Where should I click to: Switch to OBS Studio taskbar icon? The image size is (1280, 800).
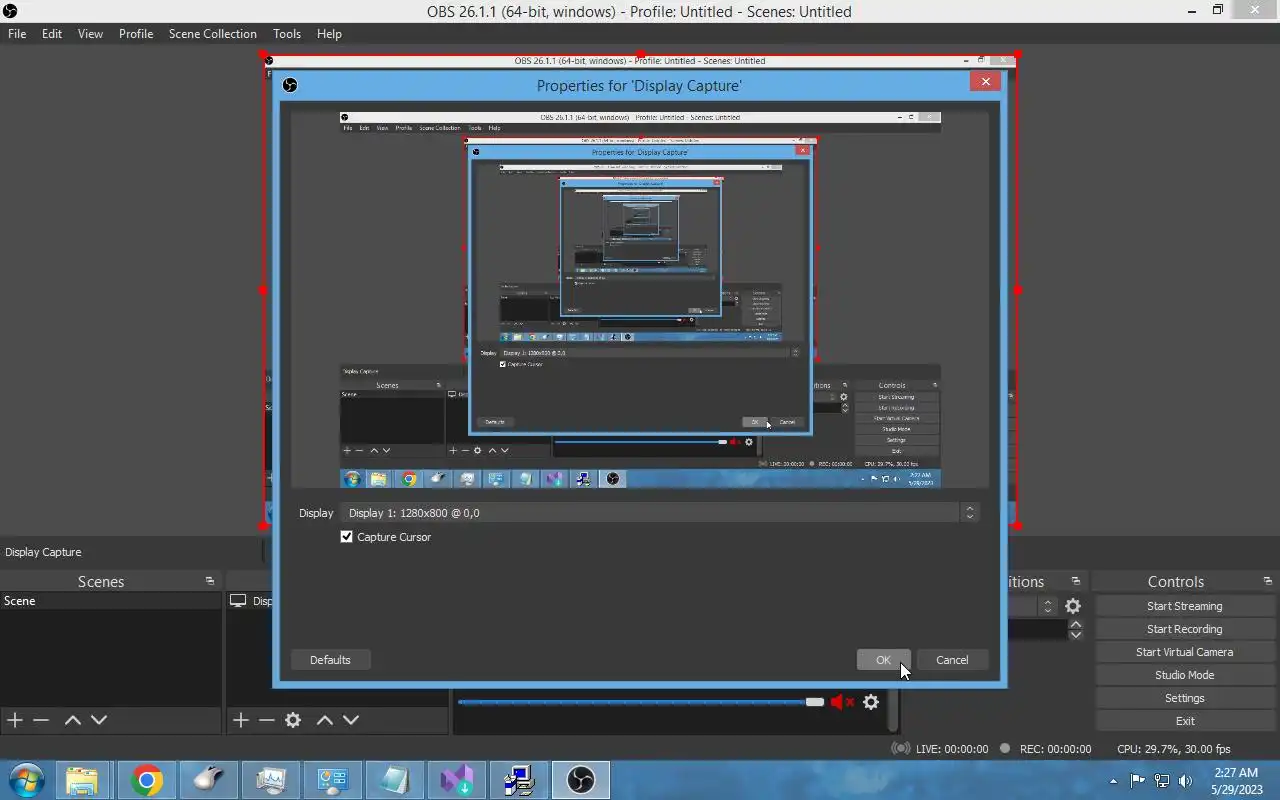[x=580, y=780]
